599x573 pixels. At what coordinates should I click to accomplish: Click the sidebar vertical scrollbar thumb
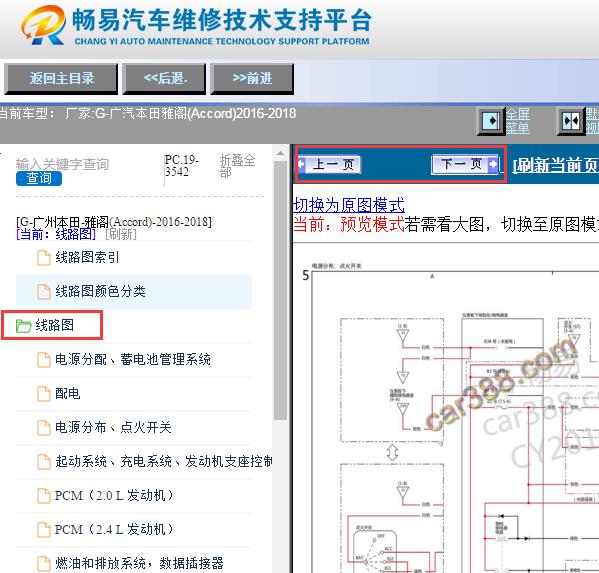[280, 290]
